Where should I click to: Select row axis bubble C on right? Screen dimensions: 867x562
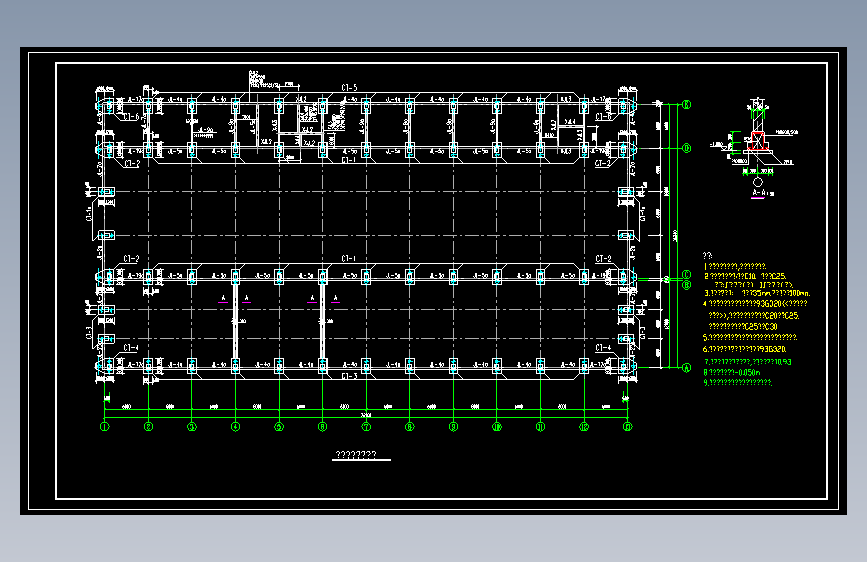(687, 275)
